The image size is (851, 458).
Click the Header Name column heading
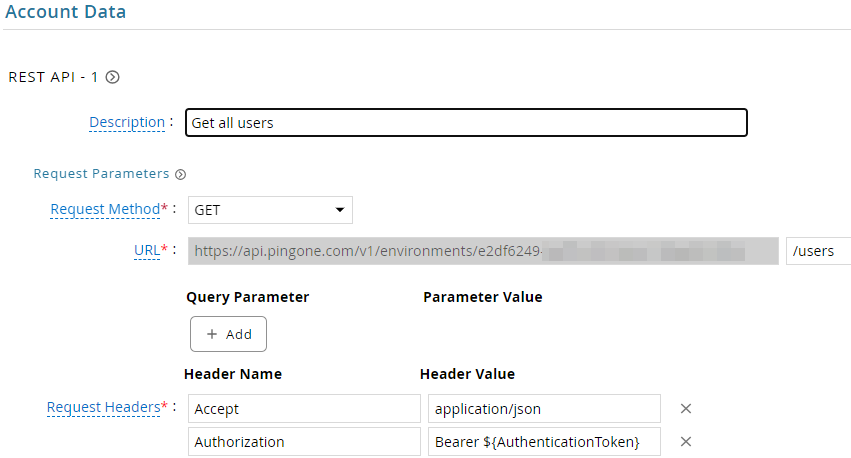233,374
